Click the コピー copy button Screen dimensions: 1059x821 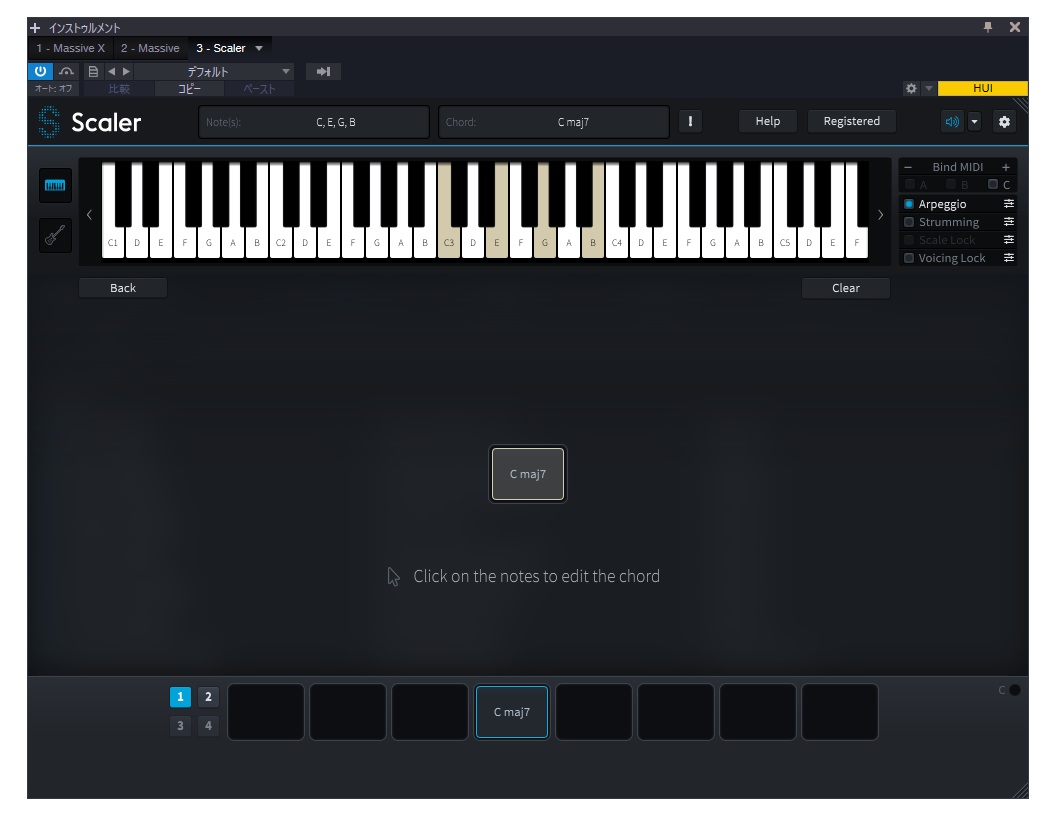click(189, 89)
